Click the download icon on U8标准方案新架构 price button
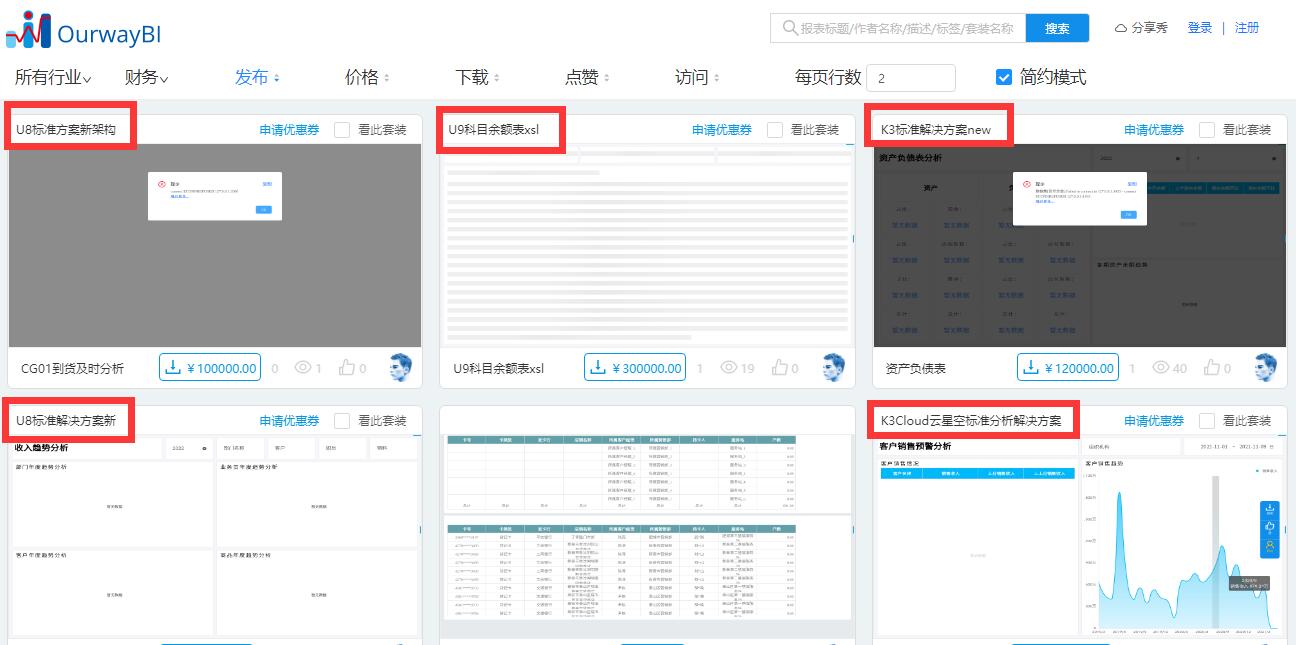The width and height of the screenshot is (1296, 645). click(x=174, y=366)
